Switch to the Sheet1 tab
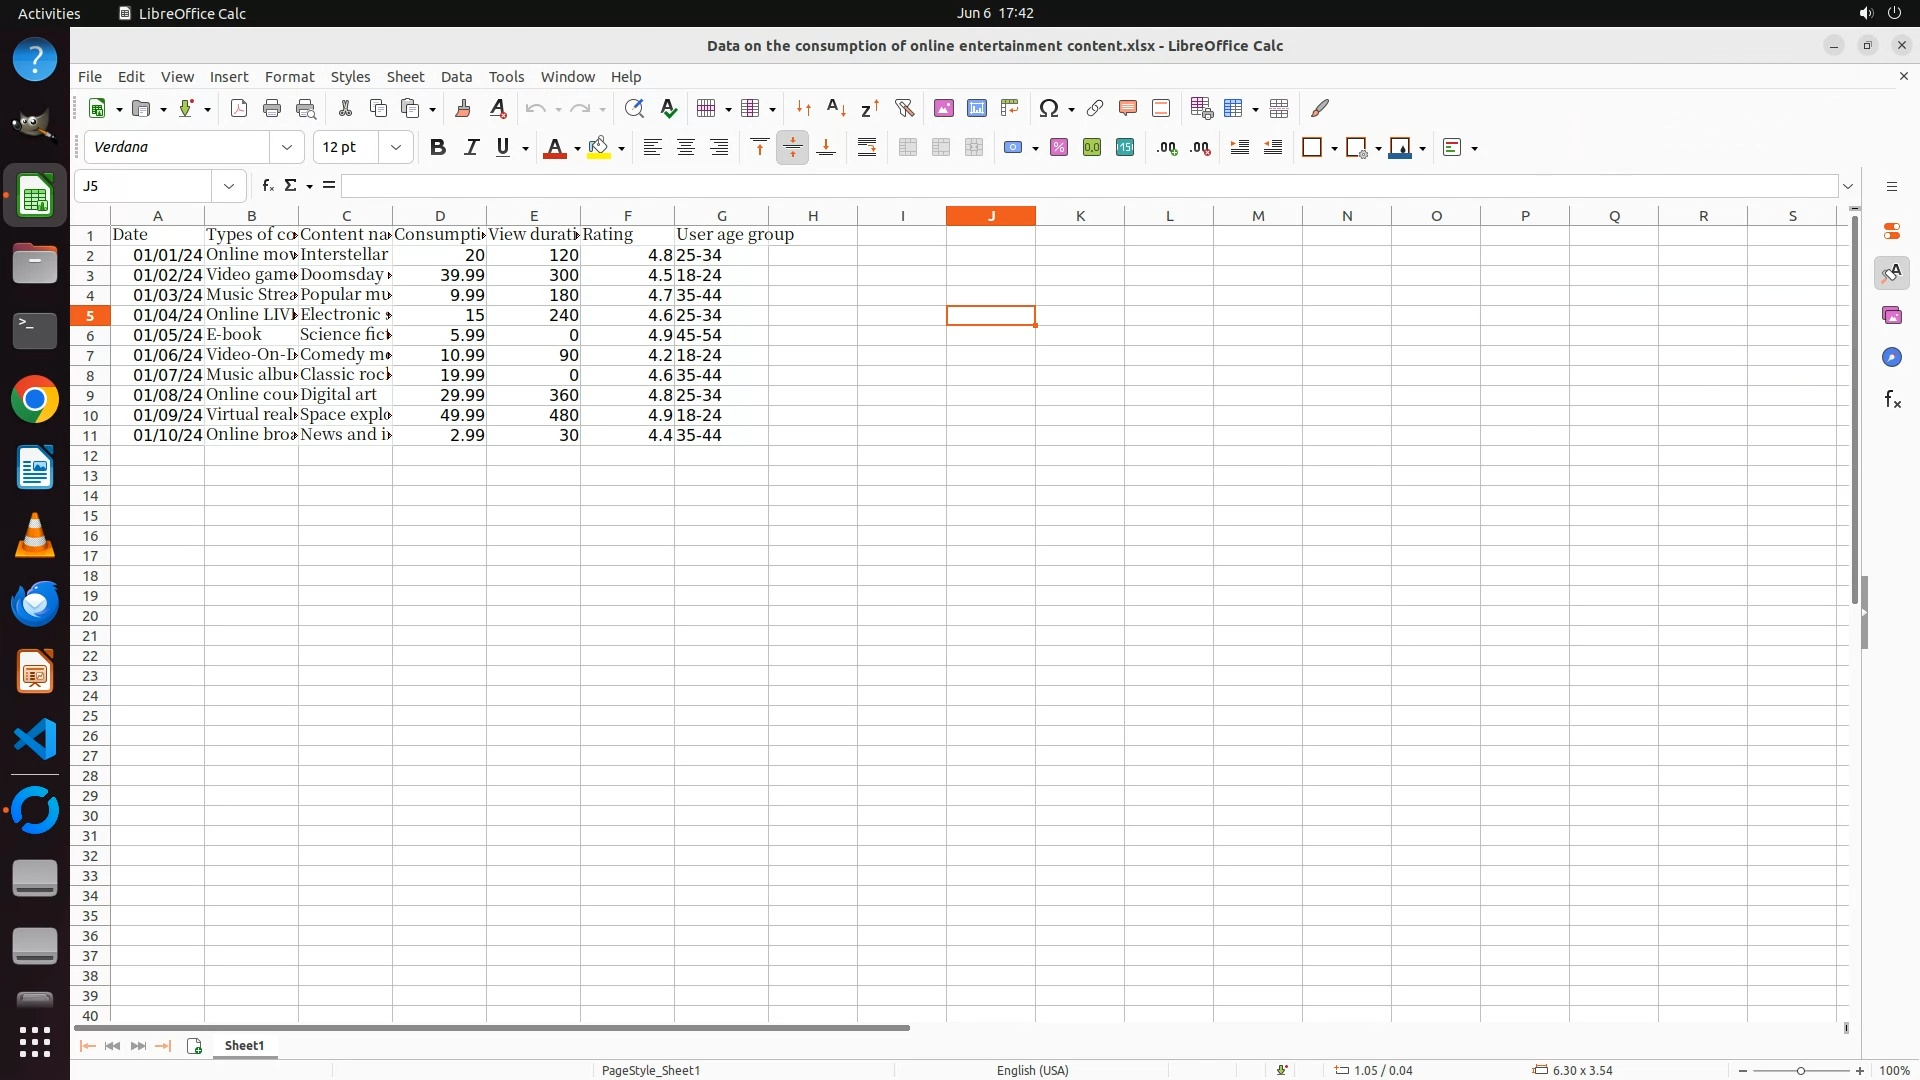 (x=244, y=1045)
